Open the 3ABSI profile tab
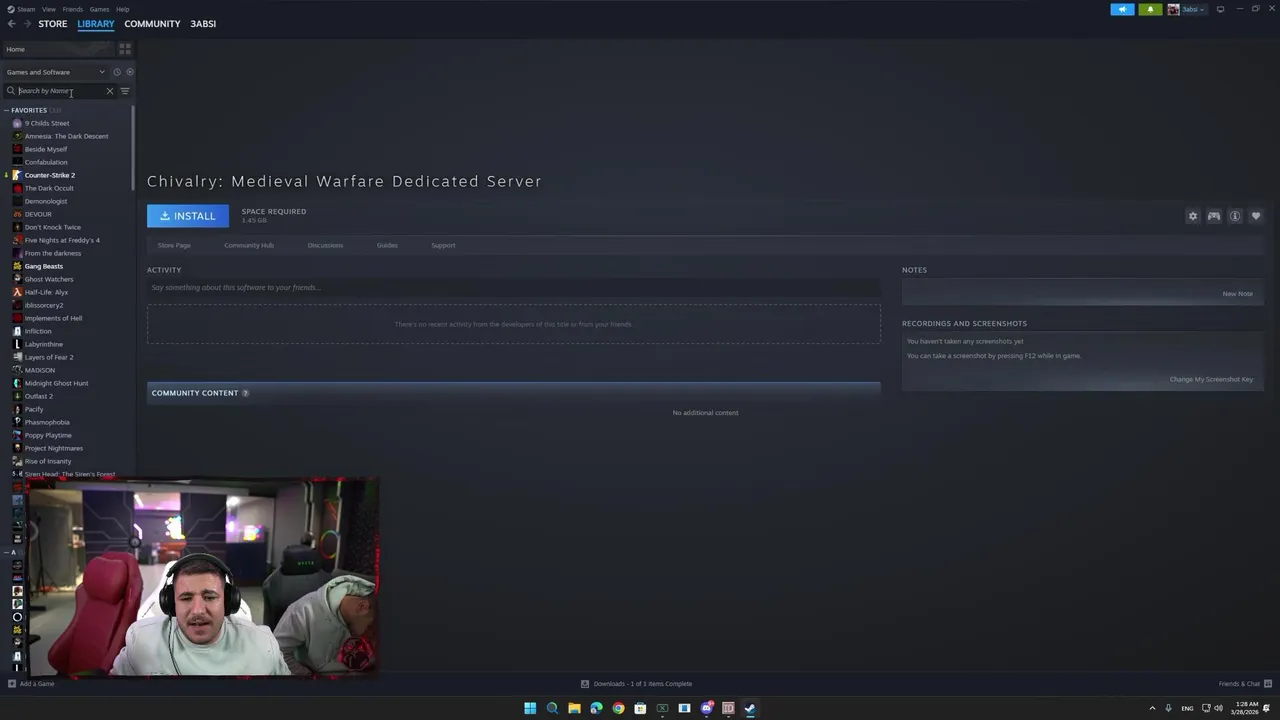Image resolution: width=1280 pixels, height=720 pixels. pos(203,24)
